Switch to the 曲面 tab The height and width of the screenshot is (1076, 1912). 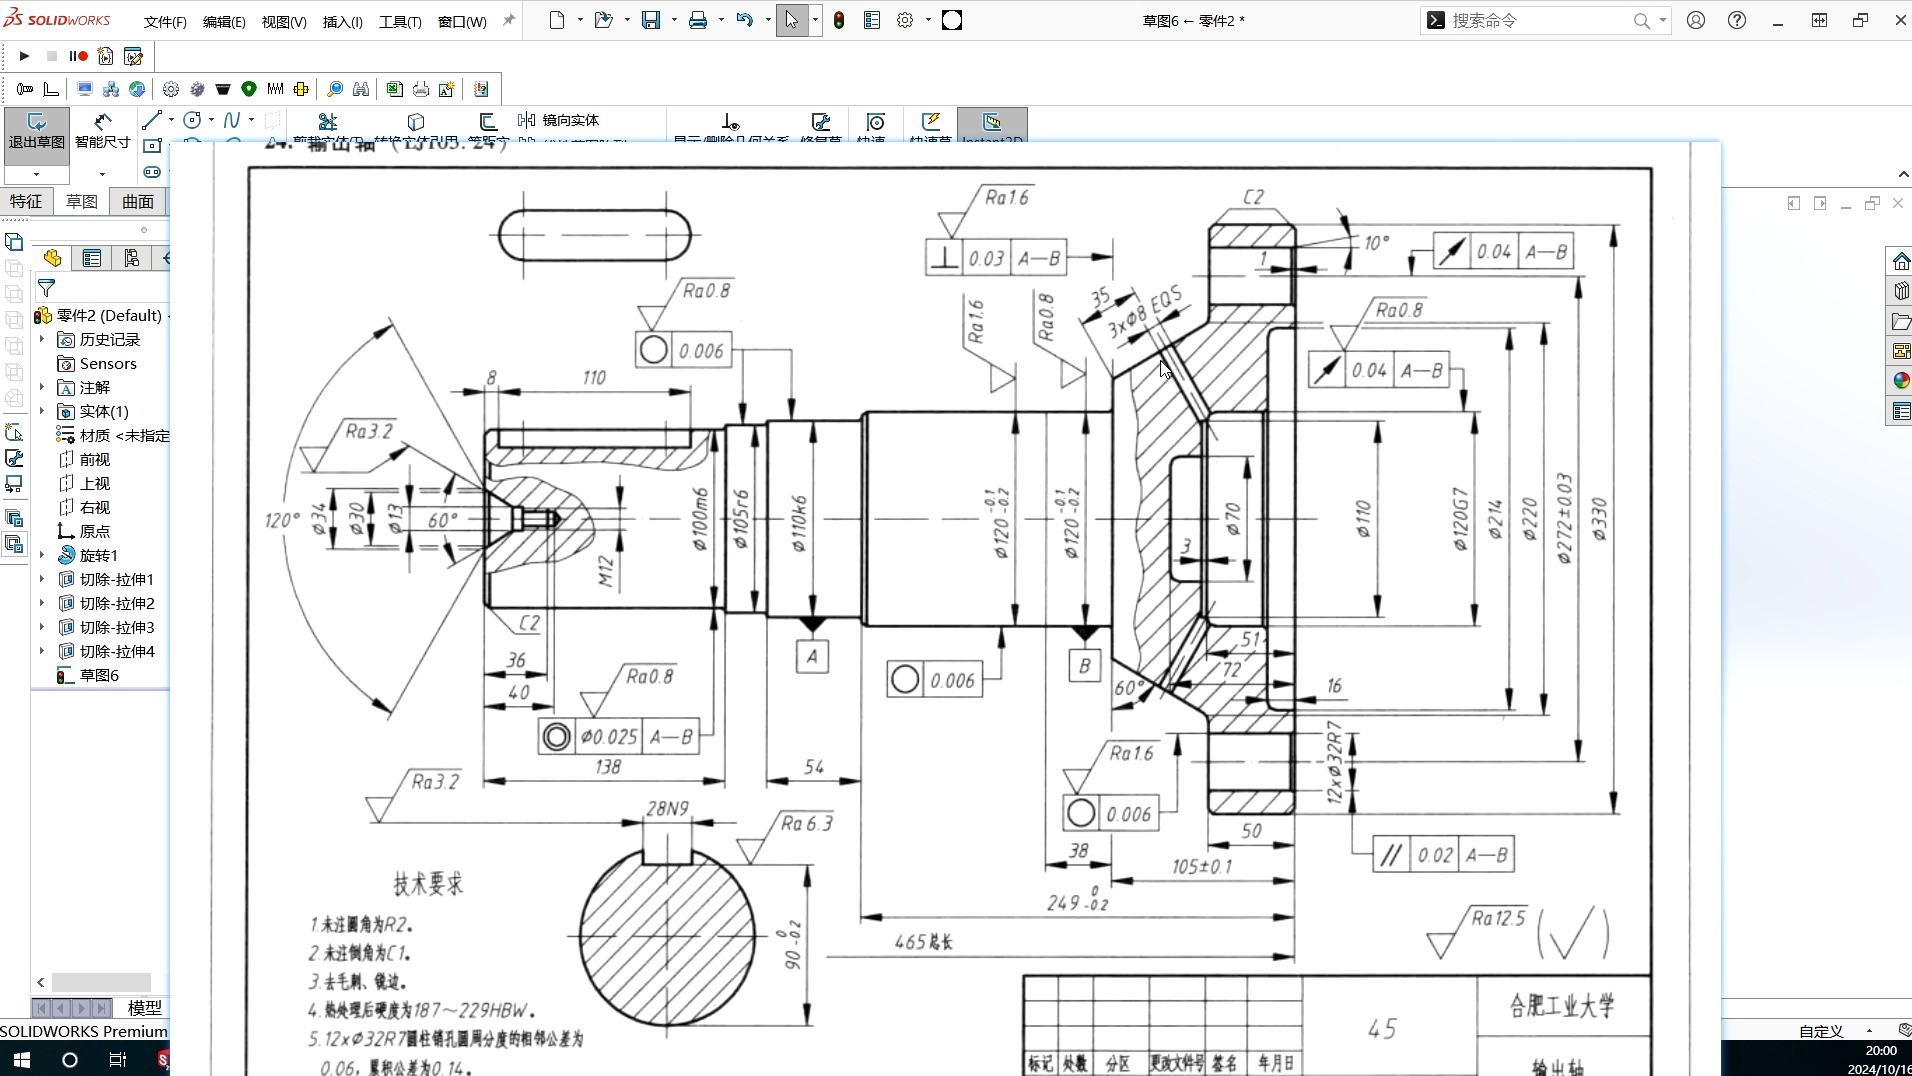click(x=138, y=201)
